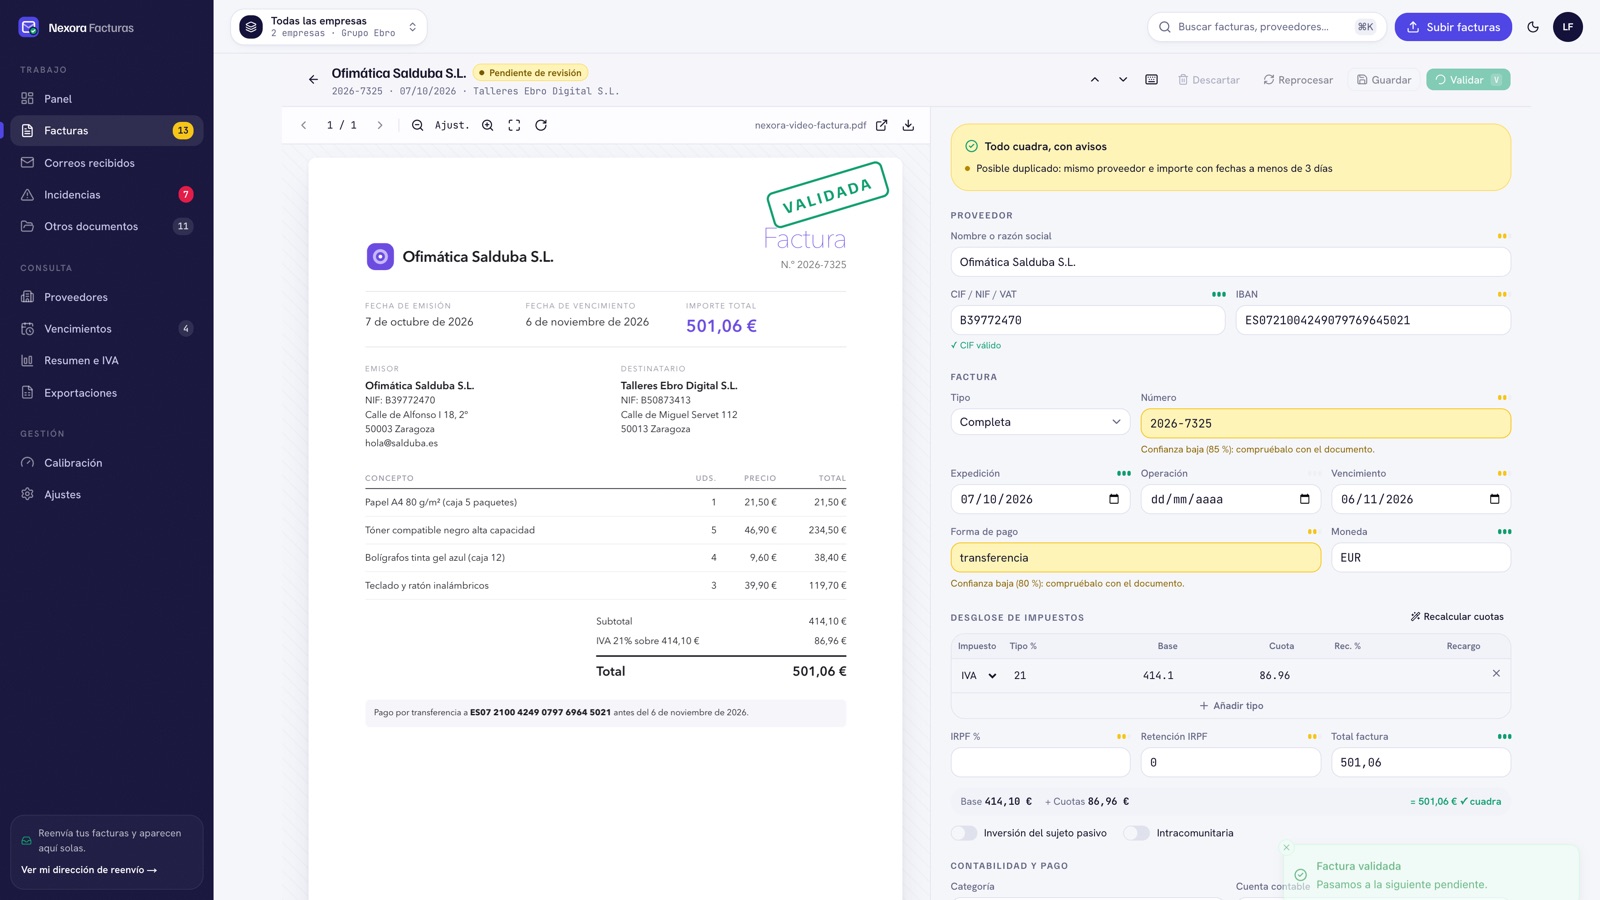This screenshot has height=900, width=1600.
Task: Remove the IVA tax row
Action: 1496,674
